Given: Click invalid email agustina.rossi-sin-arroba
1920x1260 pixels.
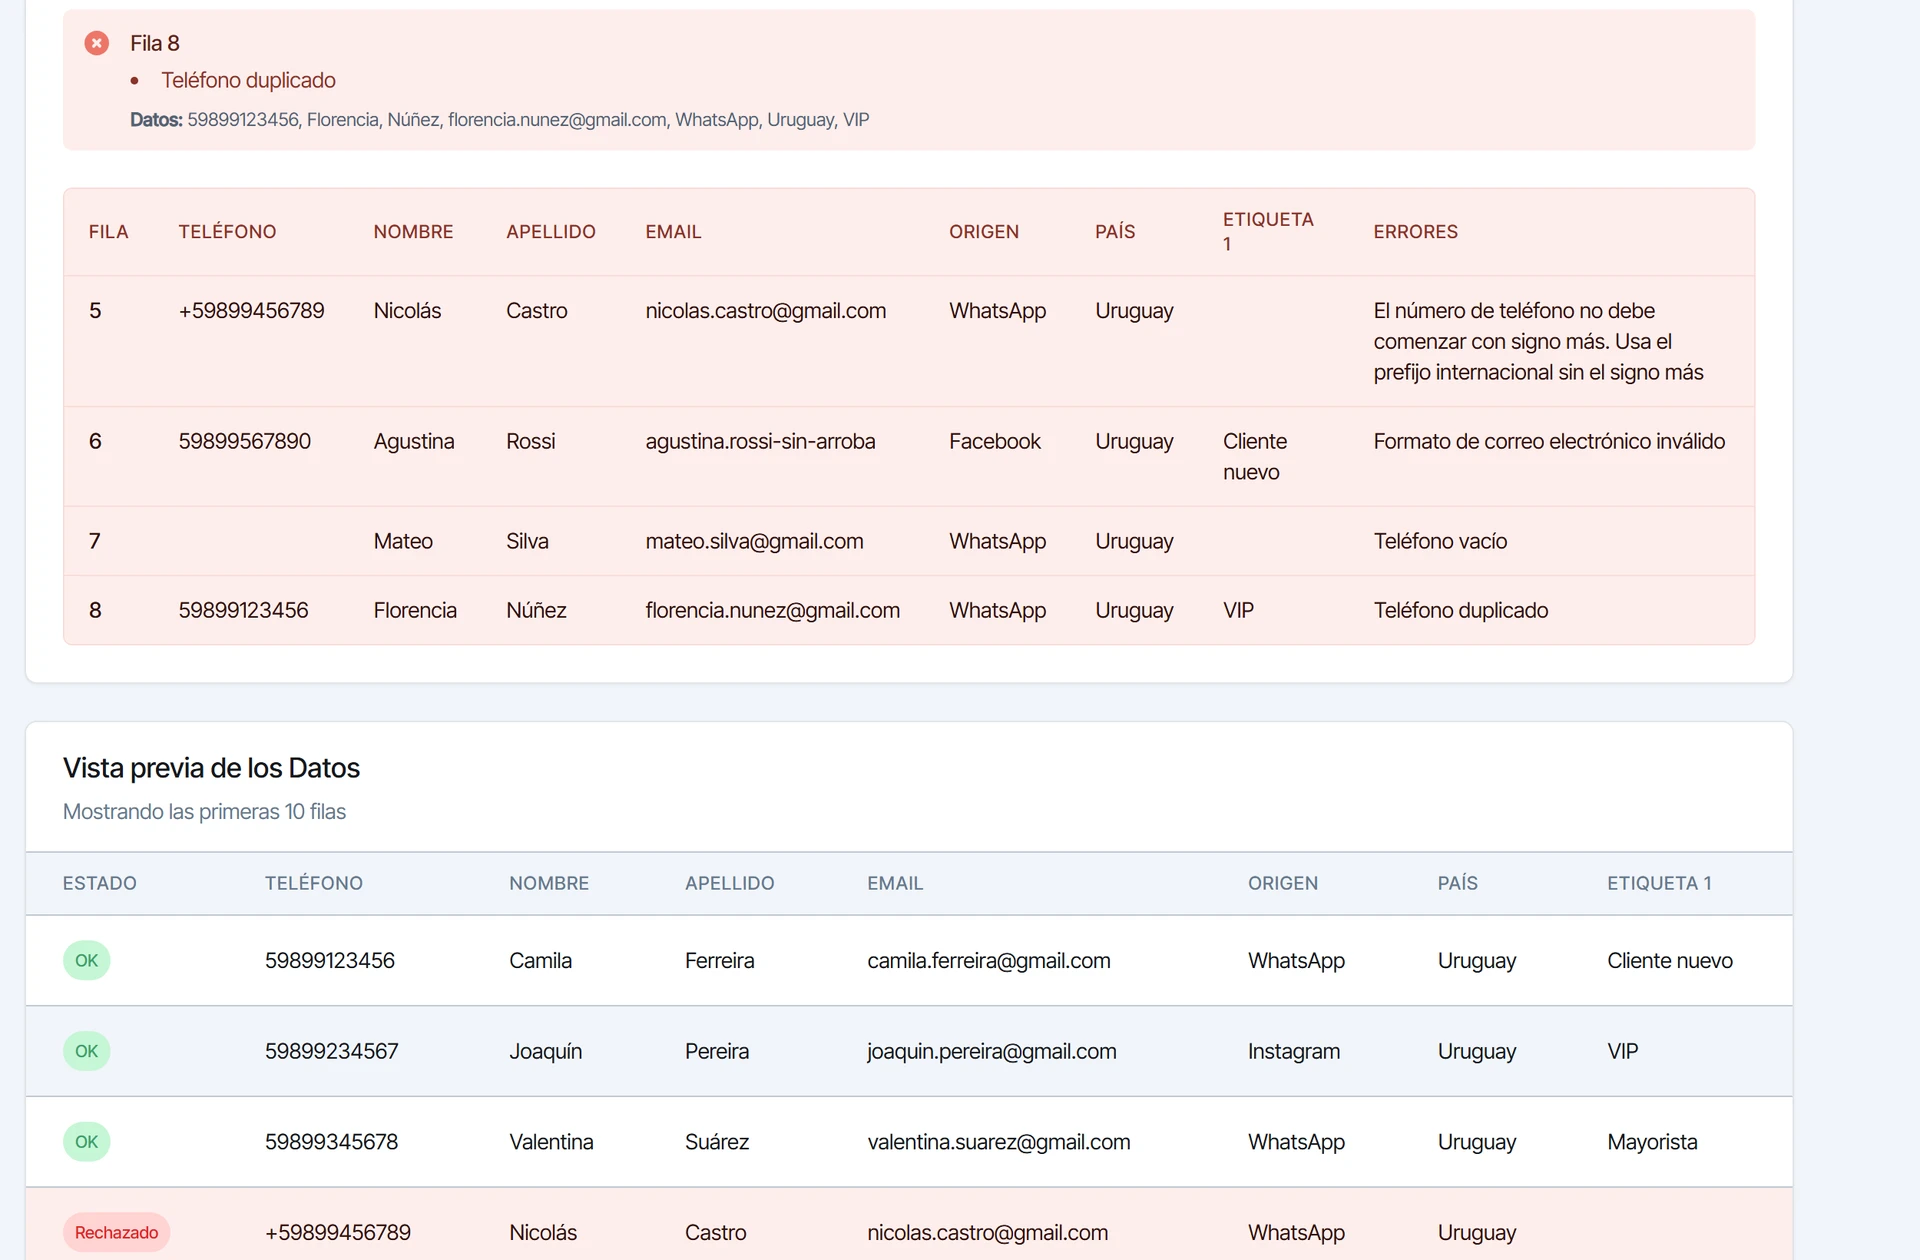Looking at the screenshot, I should pyautogui.click(x=760, y=442).
